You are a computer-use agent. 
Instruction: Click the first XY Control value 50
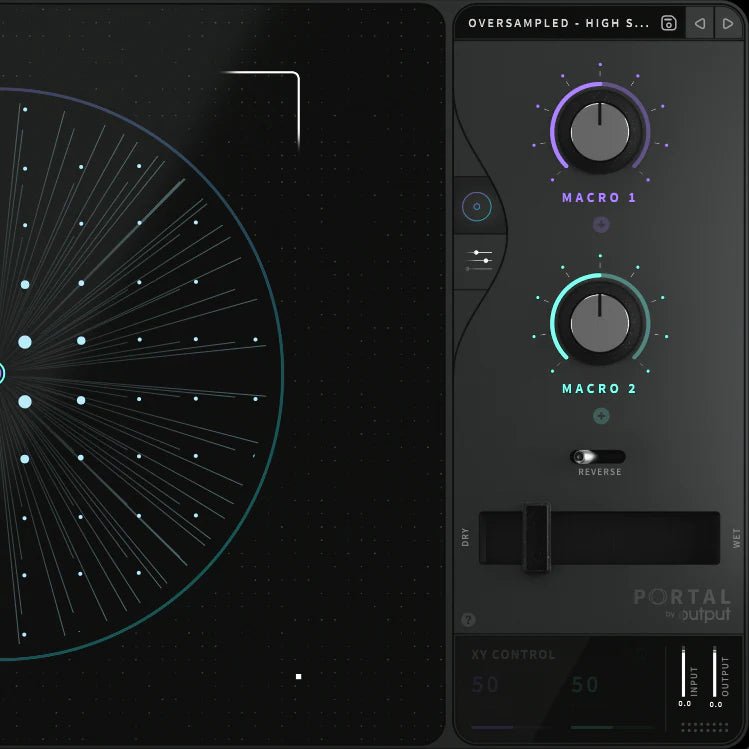click(485, 685)
